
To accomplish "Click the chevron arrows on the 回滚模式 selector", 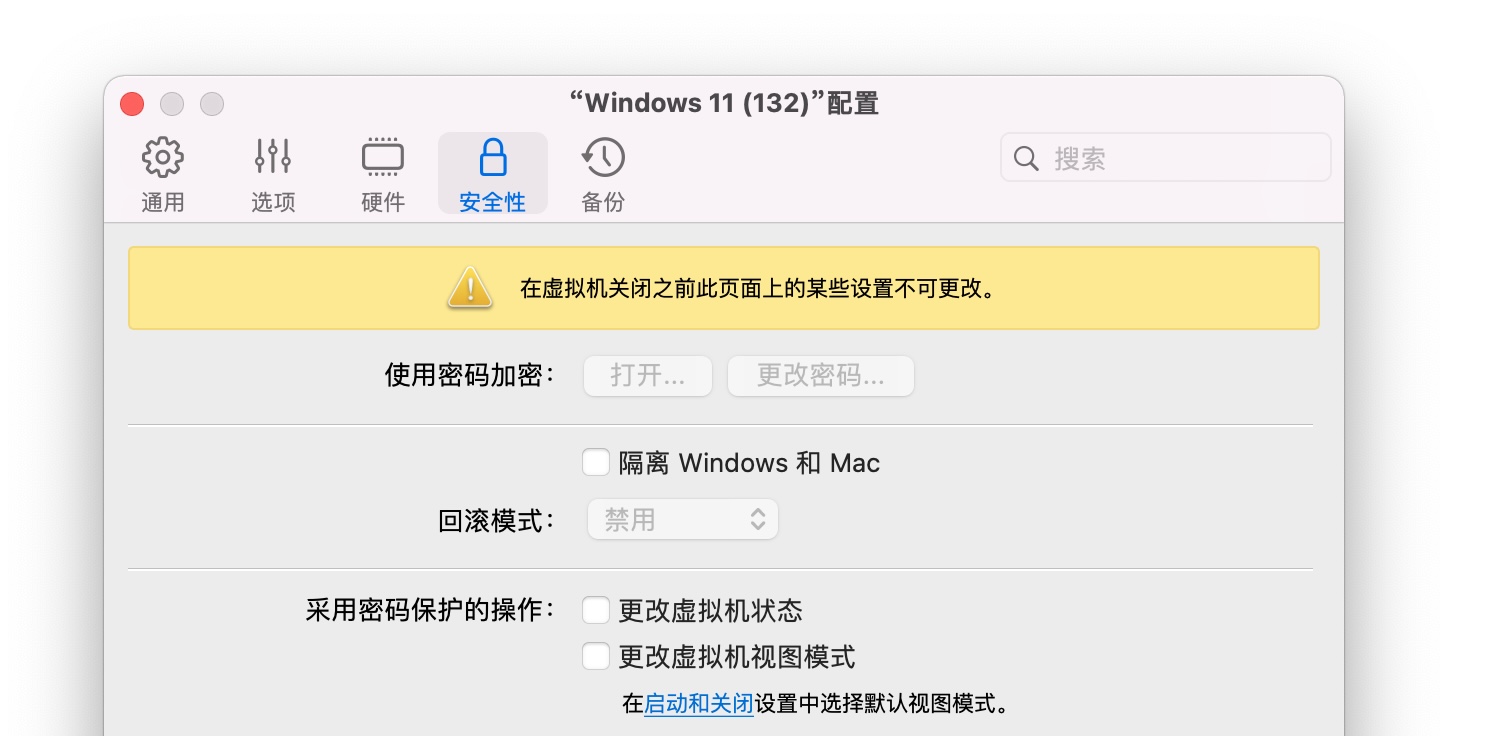I will point(758,519).
